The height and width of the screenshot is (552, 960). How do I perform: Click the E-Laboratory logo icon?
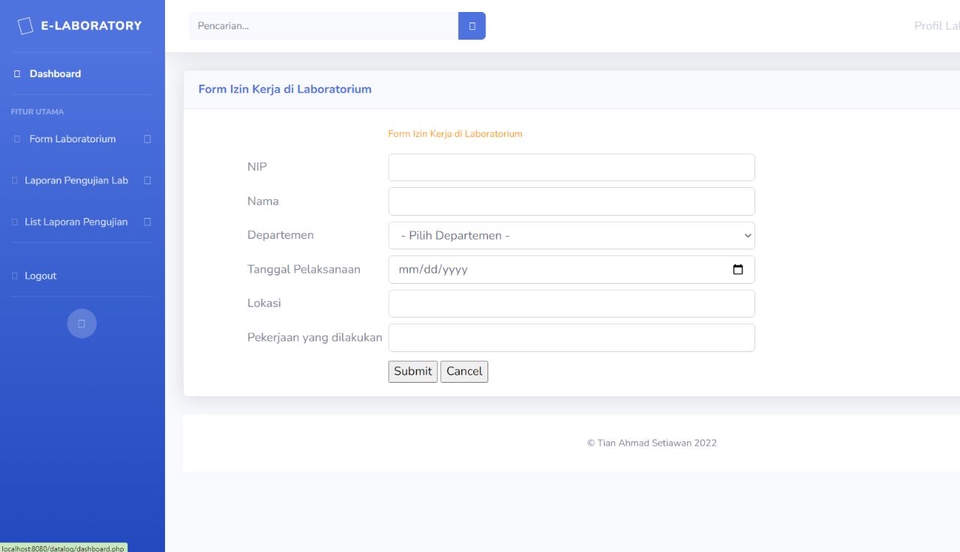pos(25,26)
